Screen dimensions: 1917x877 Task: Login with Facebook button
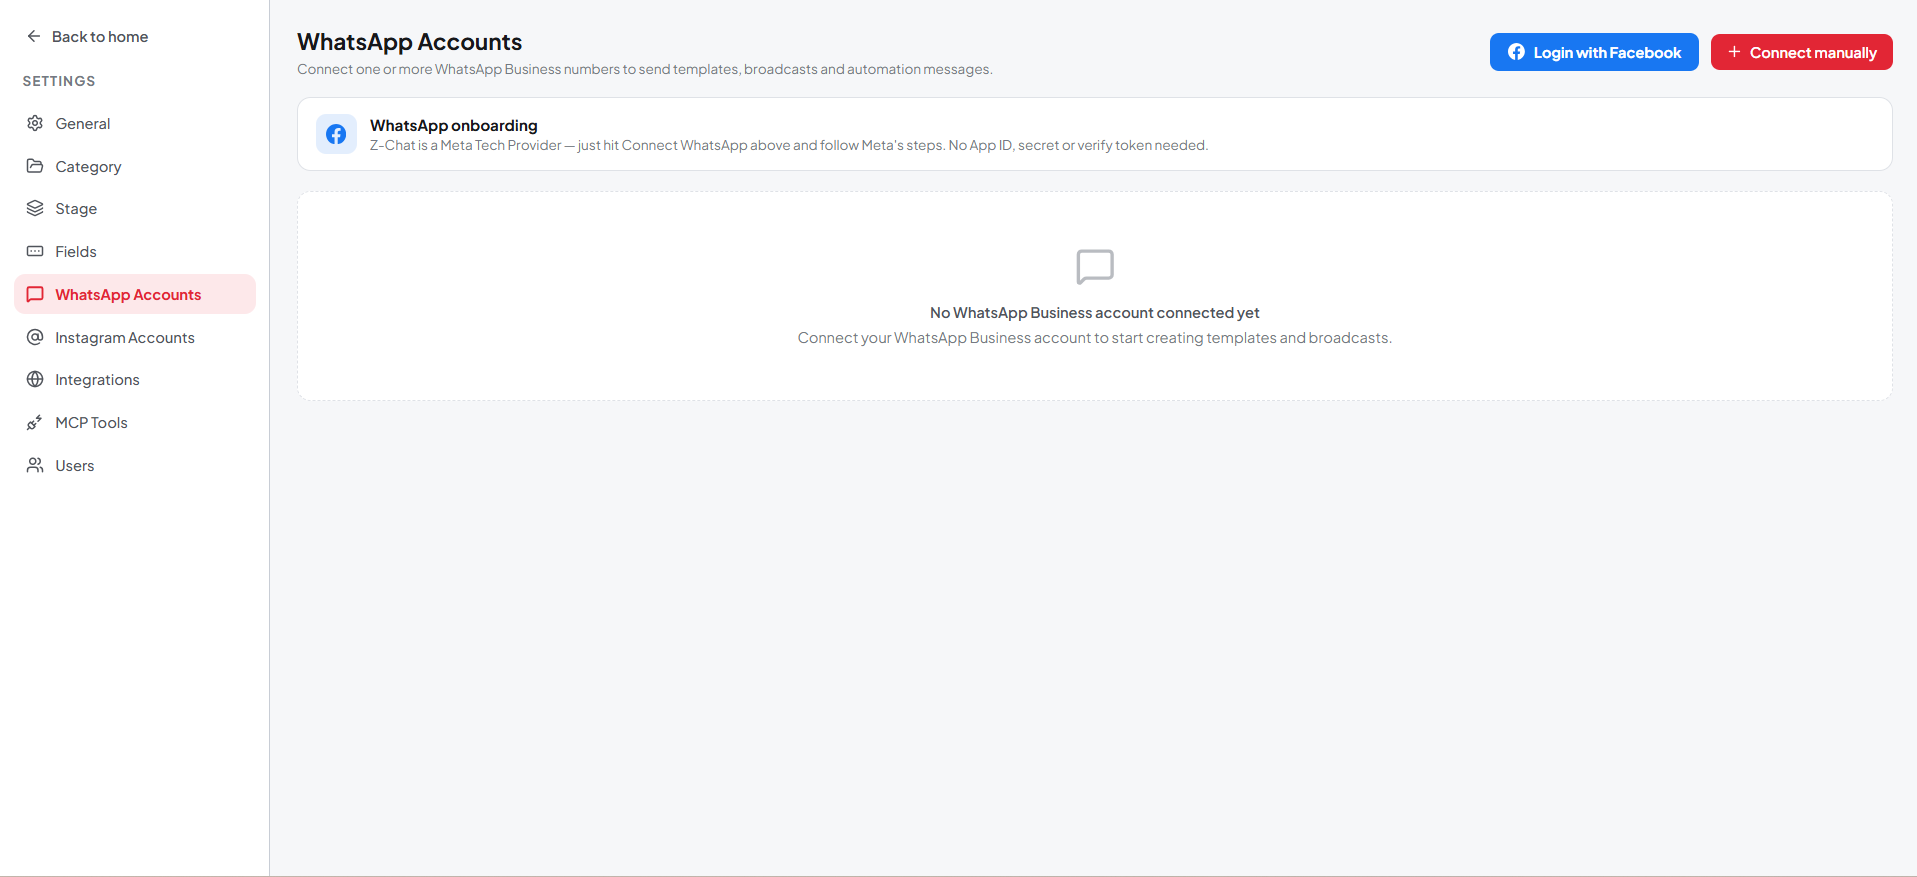(1594, 52)
